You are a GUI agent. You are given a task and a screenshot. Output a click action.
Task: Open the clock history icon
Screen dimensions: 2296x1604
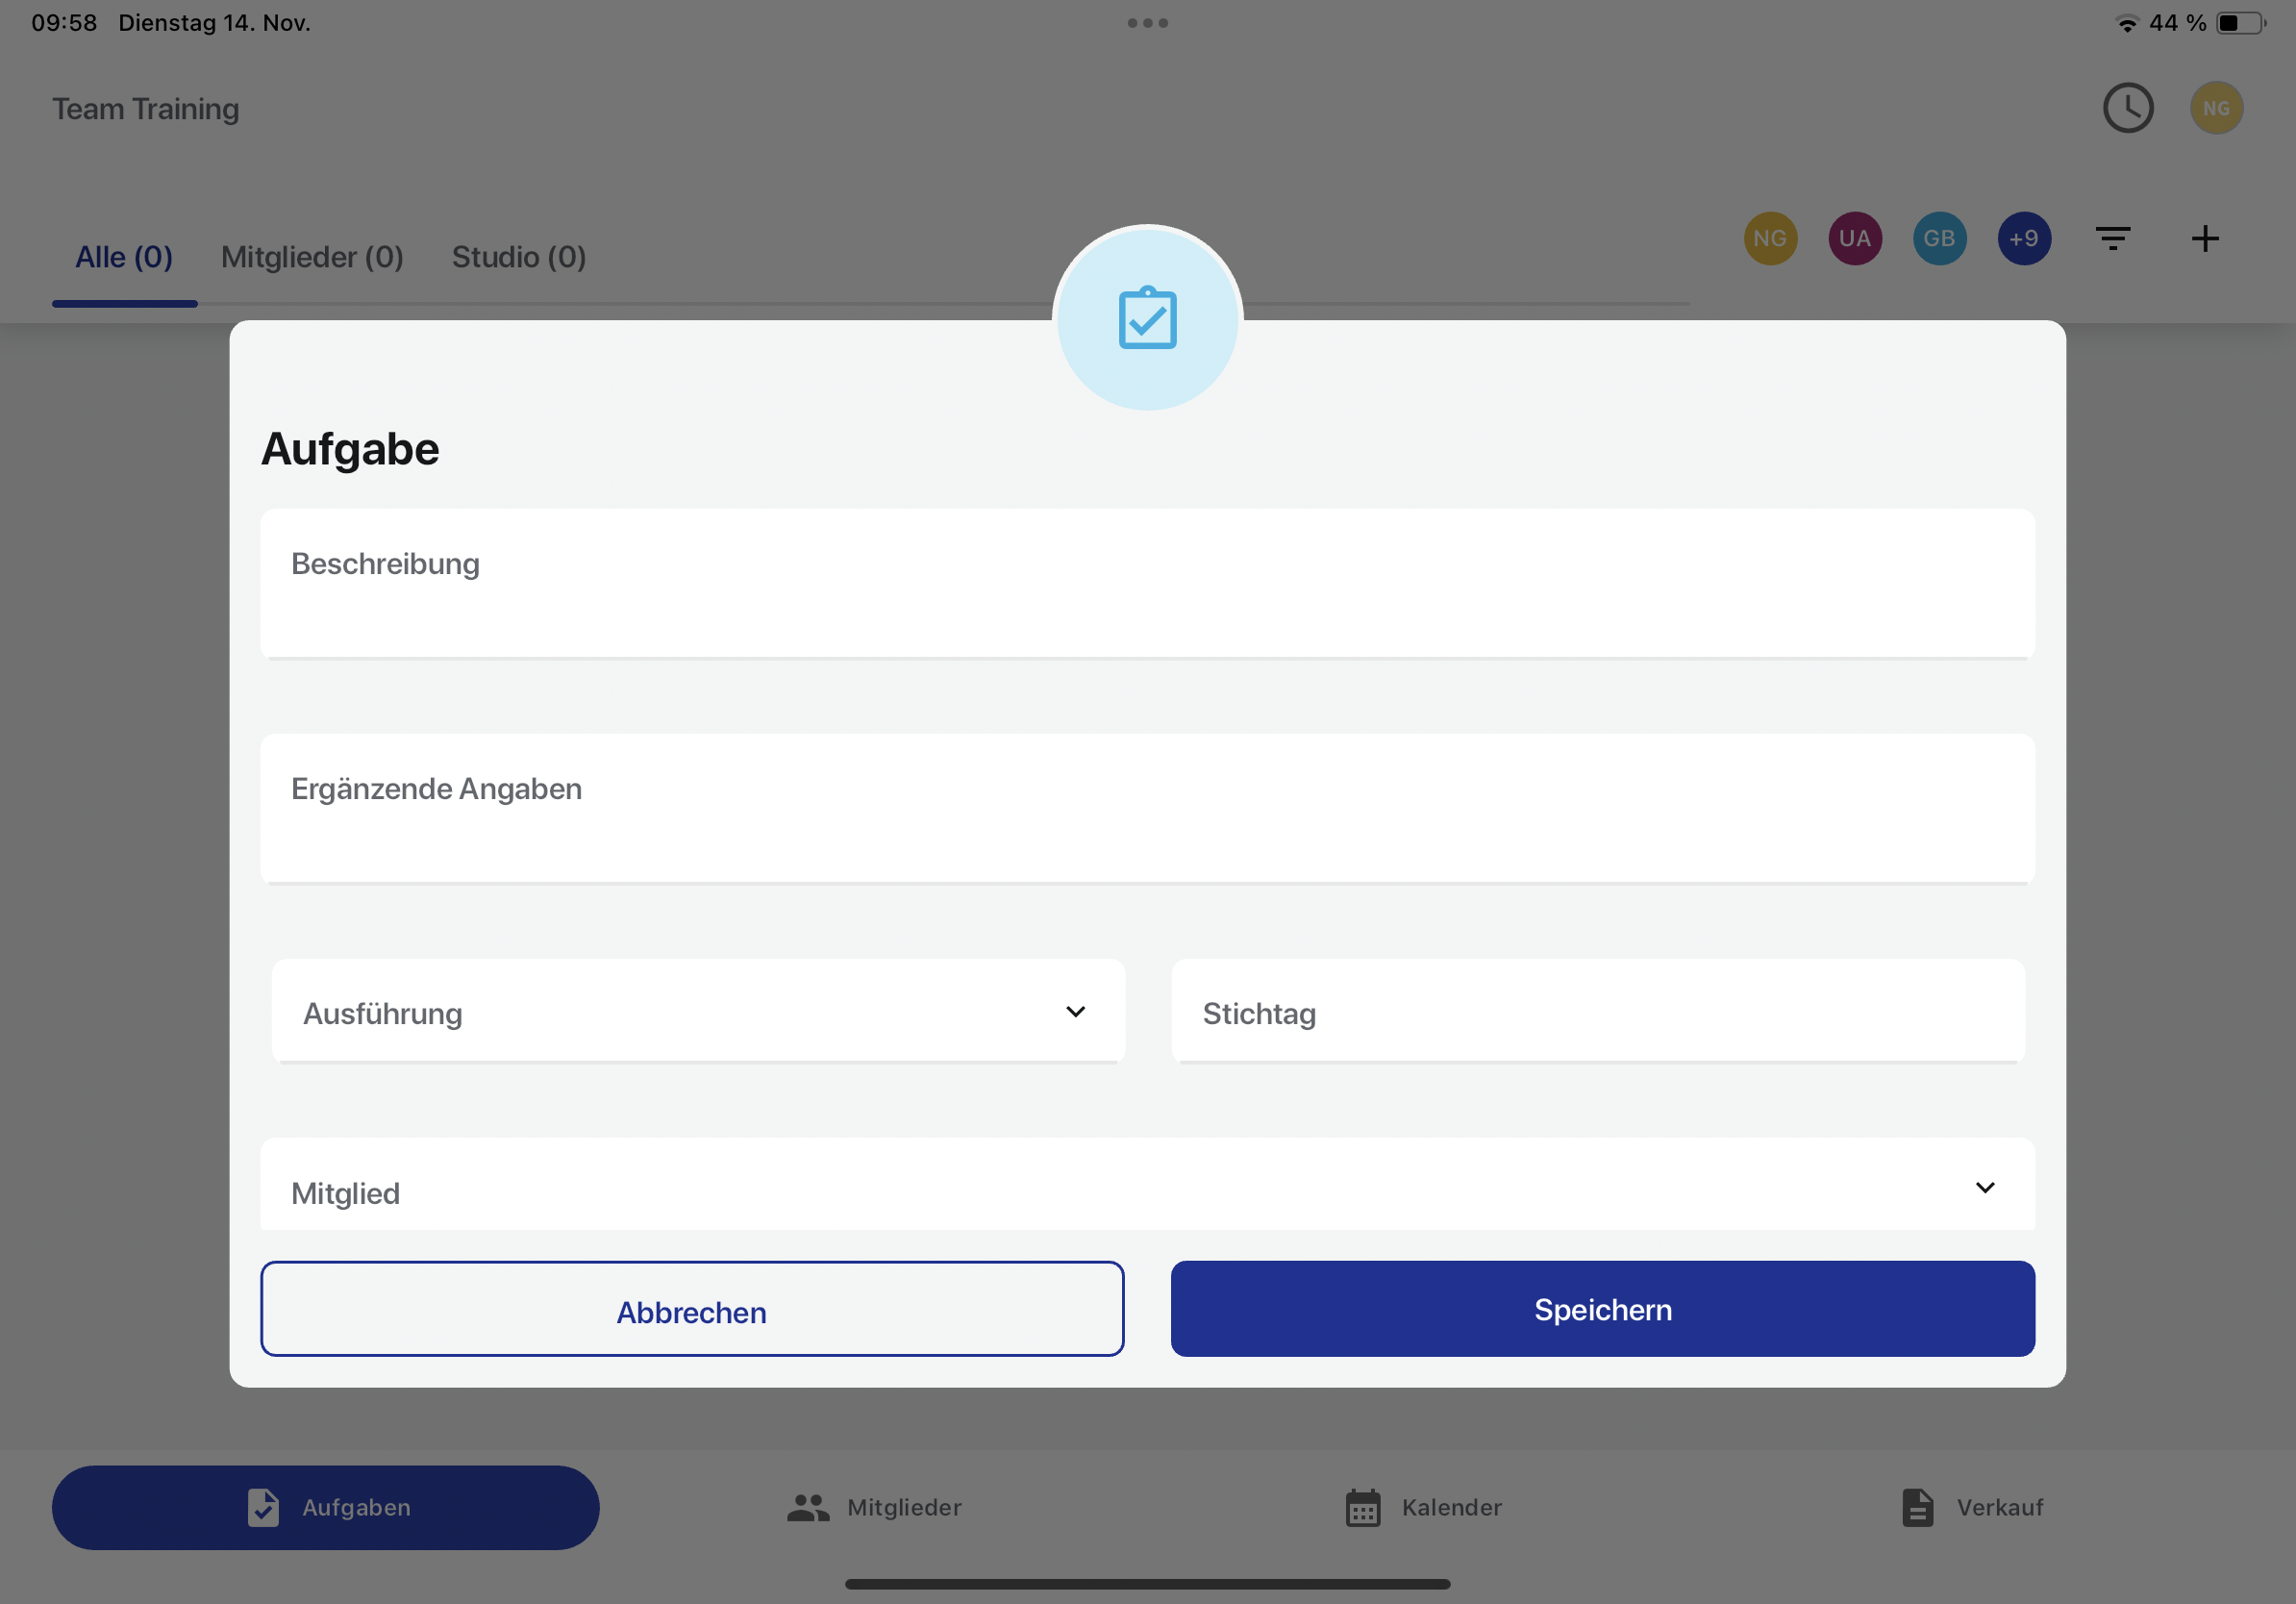pyautogui.click(x=2128, y=108)
